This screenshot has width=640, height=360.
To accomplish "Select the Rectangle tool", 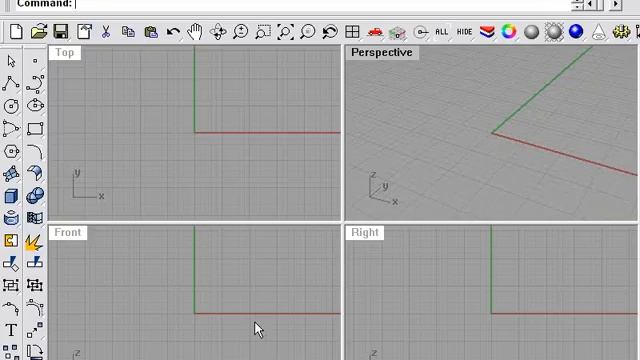I will pyautogui.click(x=35, y=129).
